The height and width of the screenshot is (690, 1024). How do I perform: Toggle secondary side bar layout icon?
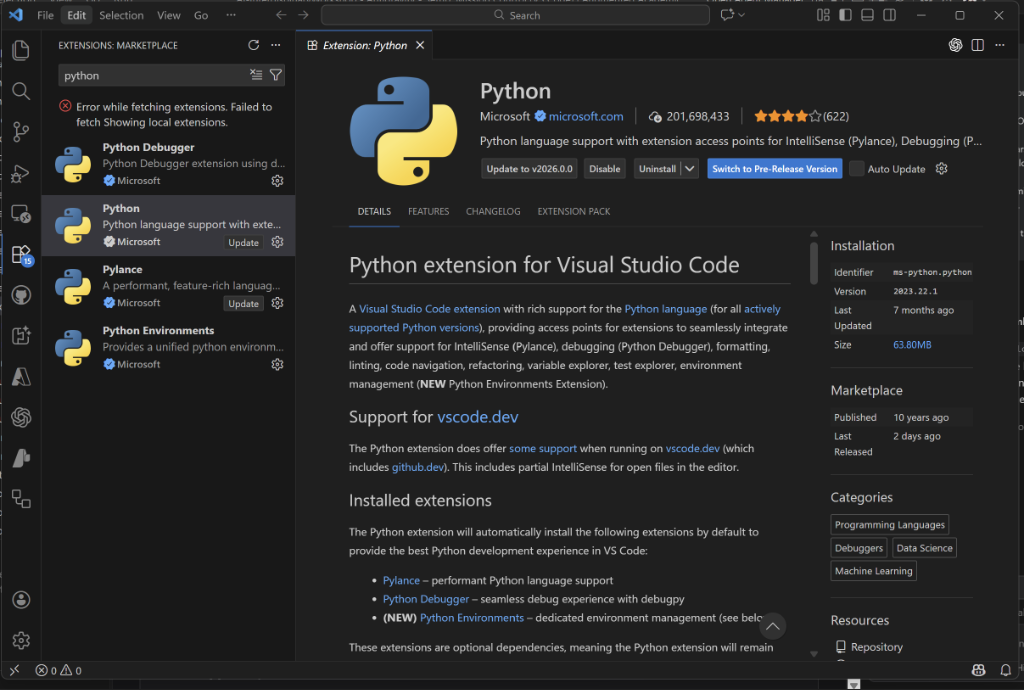[889, 15]
